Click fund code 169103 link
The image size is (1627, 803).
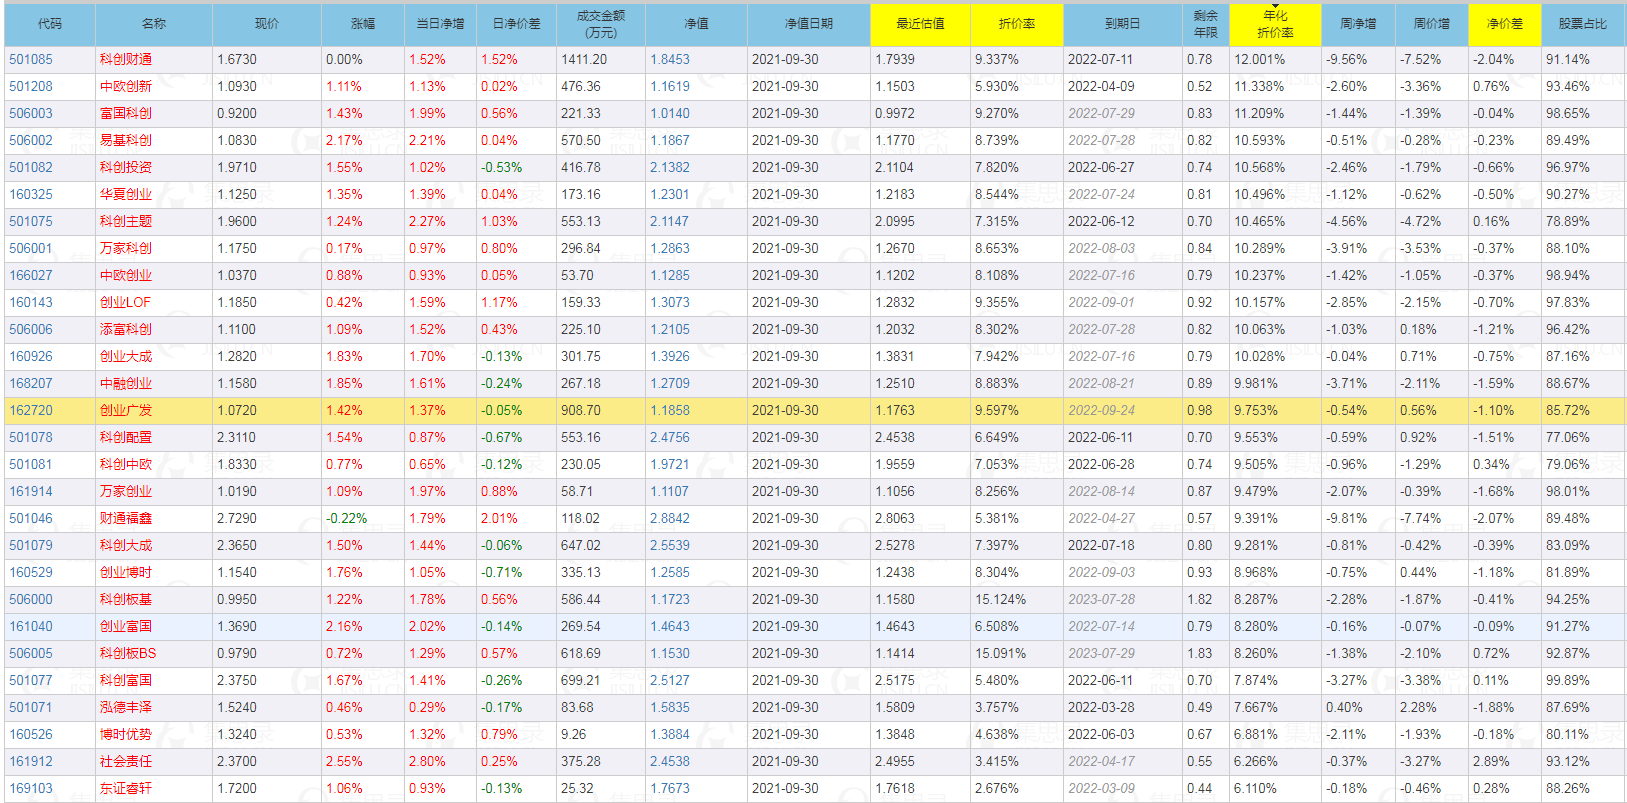pyautogui.click(x=31, y=789)
